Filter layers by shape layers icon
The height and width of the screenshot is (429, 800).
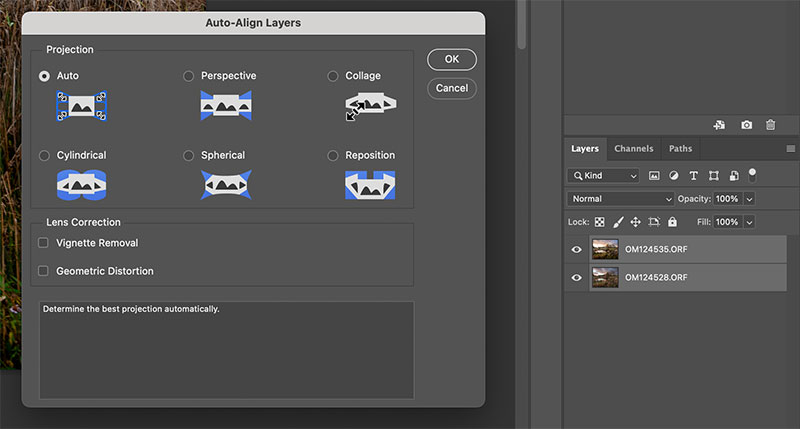[714, 175]
